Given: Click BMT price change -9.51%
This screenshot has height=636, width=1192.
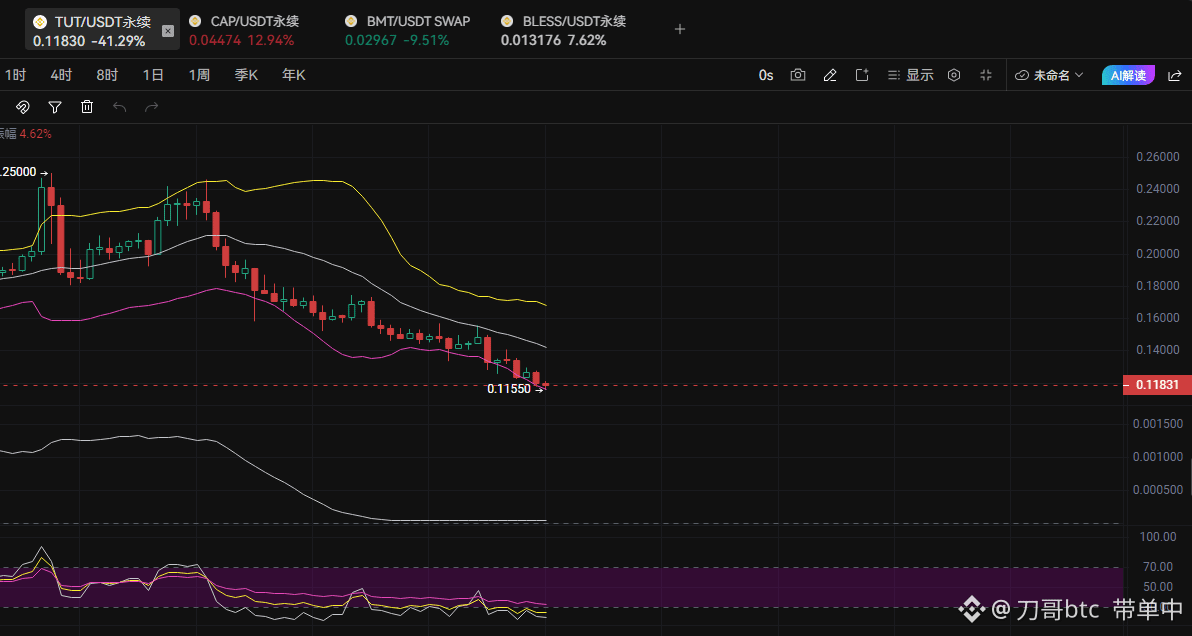Looking at the screenshot, I should point(426,40).
